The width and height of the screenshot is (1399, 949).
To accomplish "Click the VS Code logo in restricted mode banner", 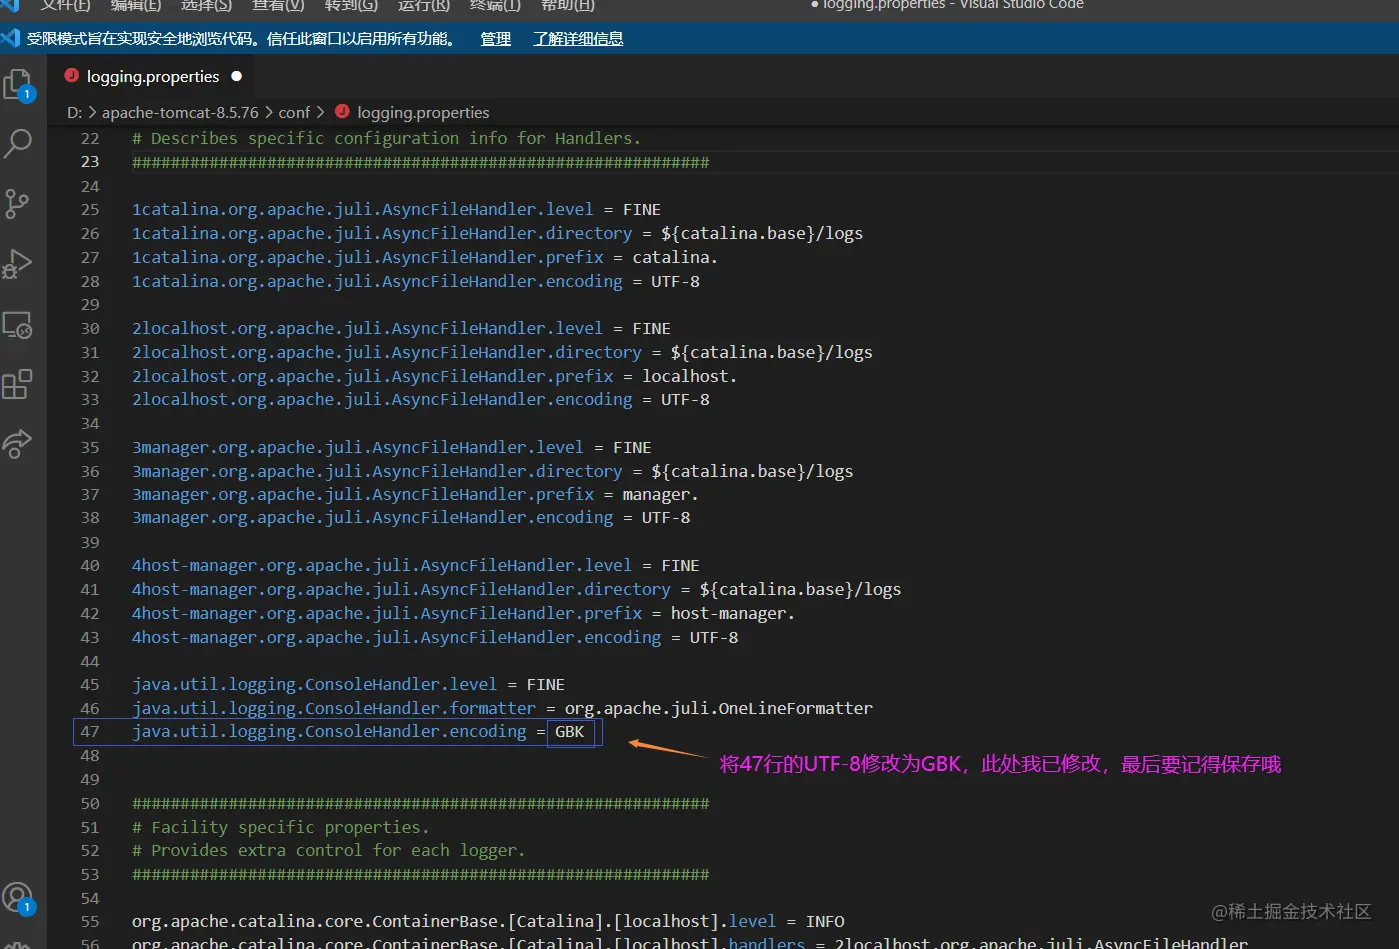I will coord(10,38).
